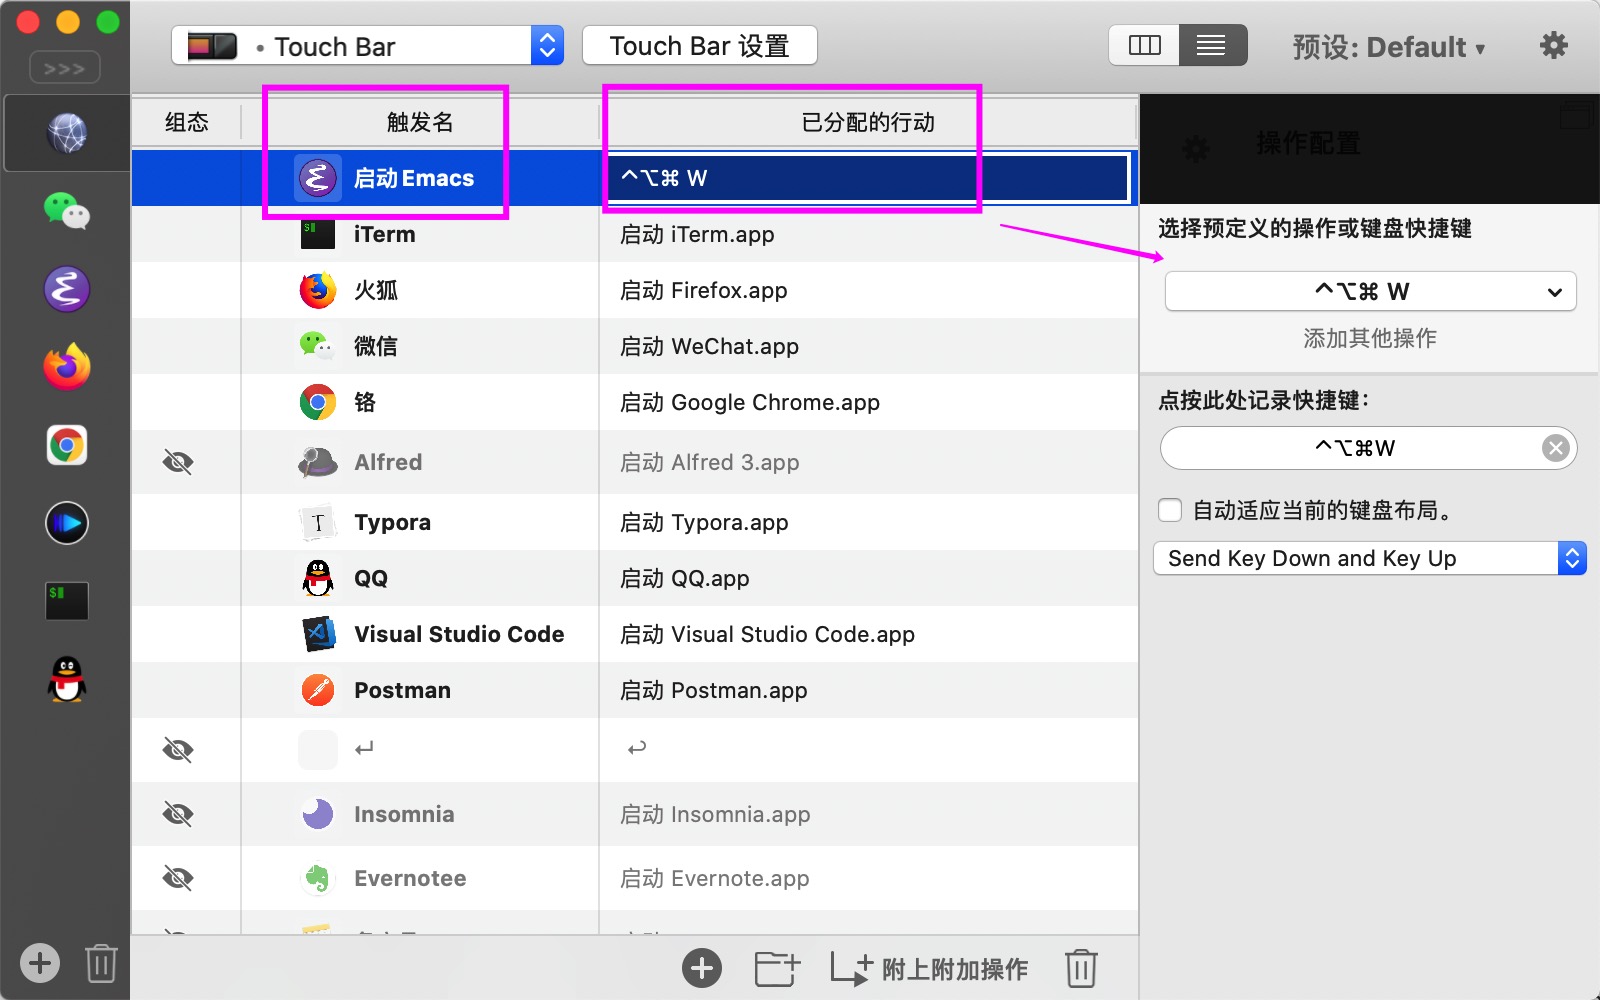The image size is (1600, 1000).
Task: Click the Firefox icon in the 火狐 row
Action: (x=318, y=290)
